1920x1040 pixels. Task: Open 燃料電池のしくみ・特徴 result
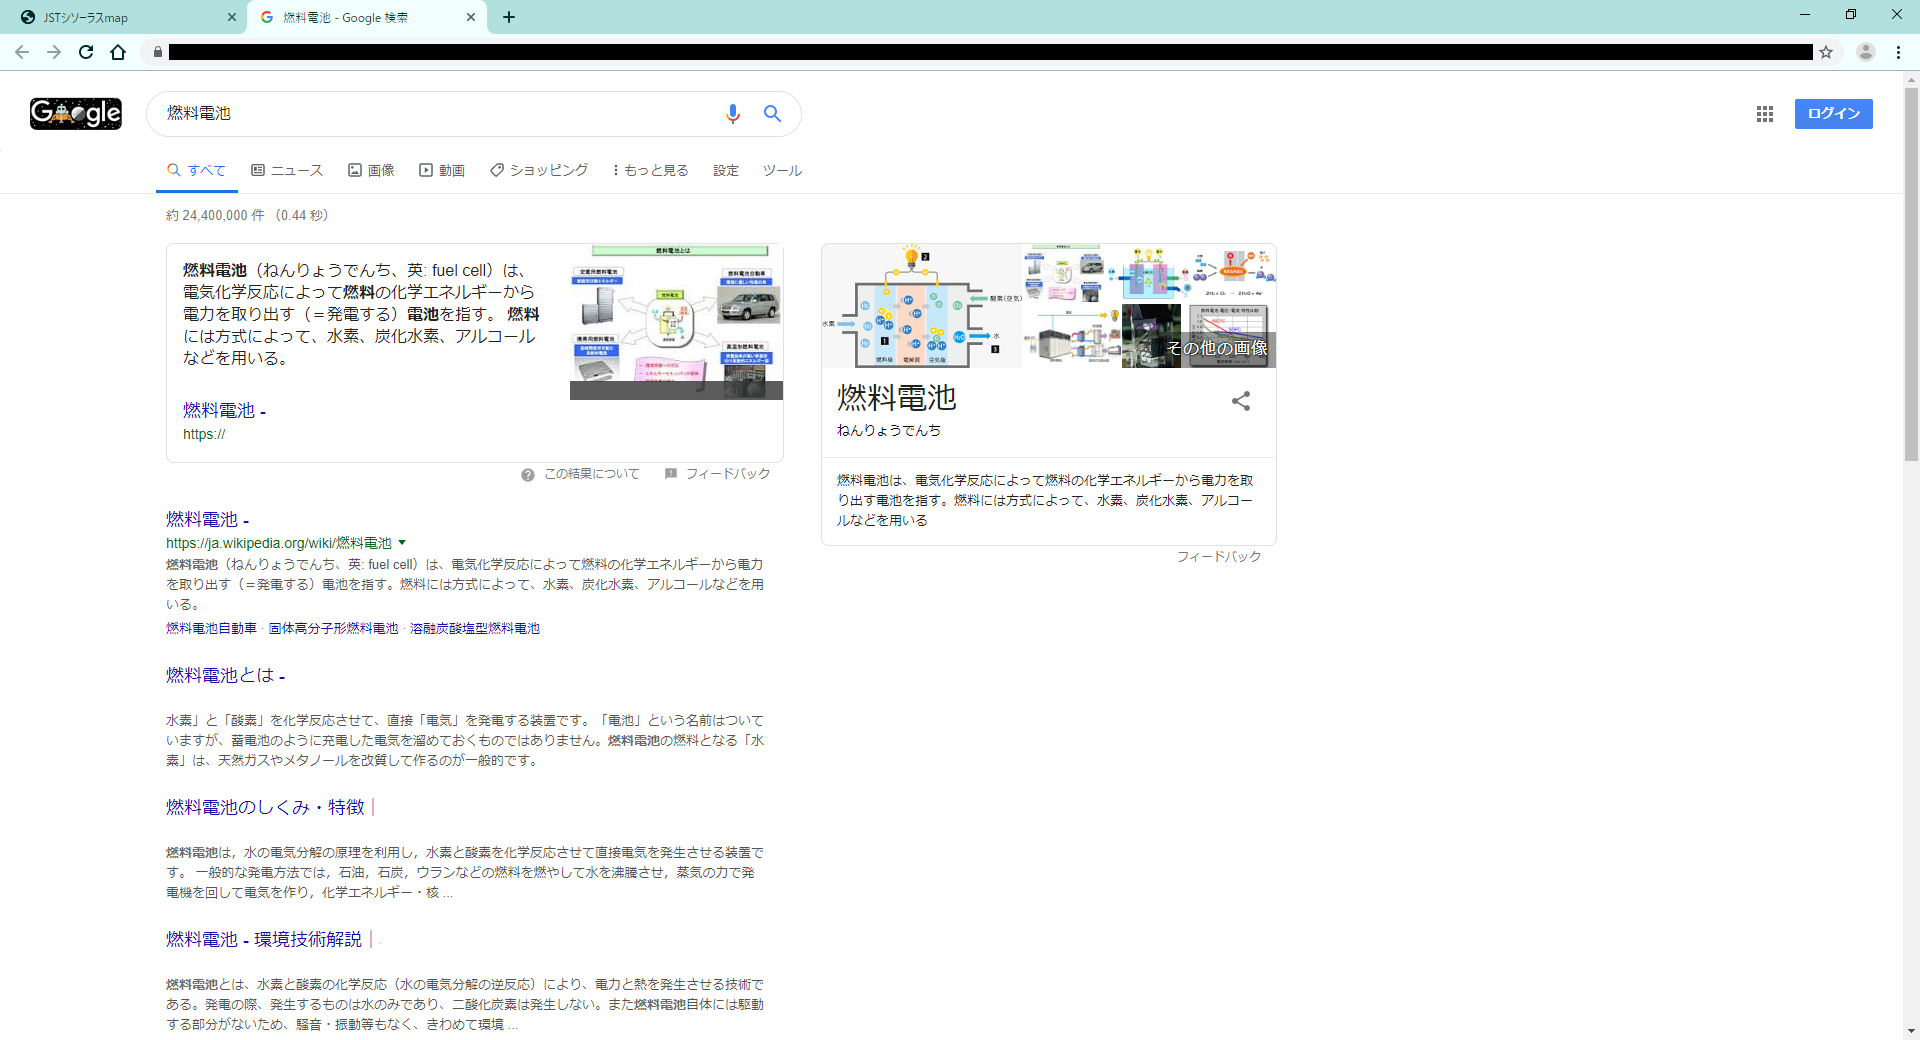point(265,808)
